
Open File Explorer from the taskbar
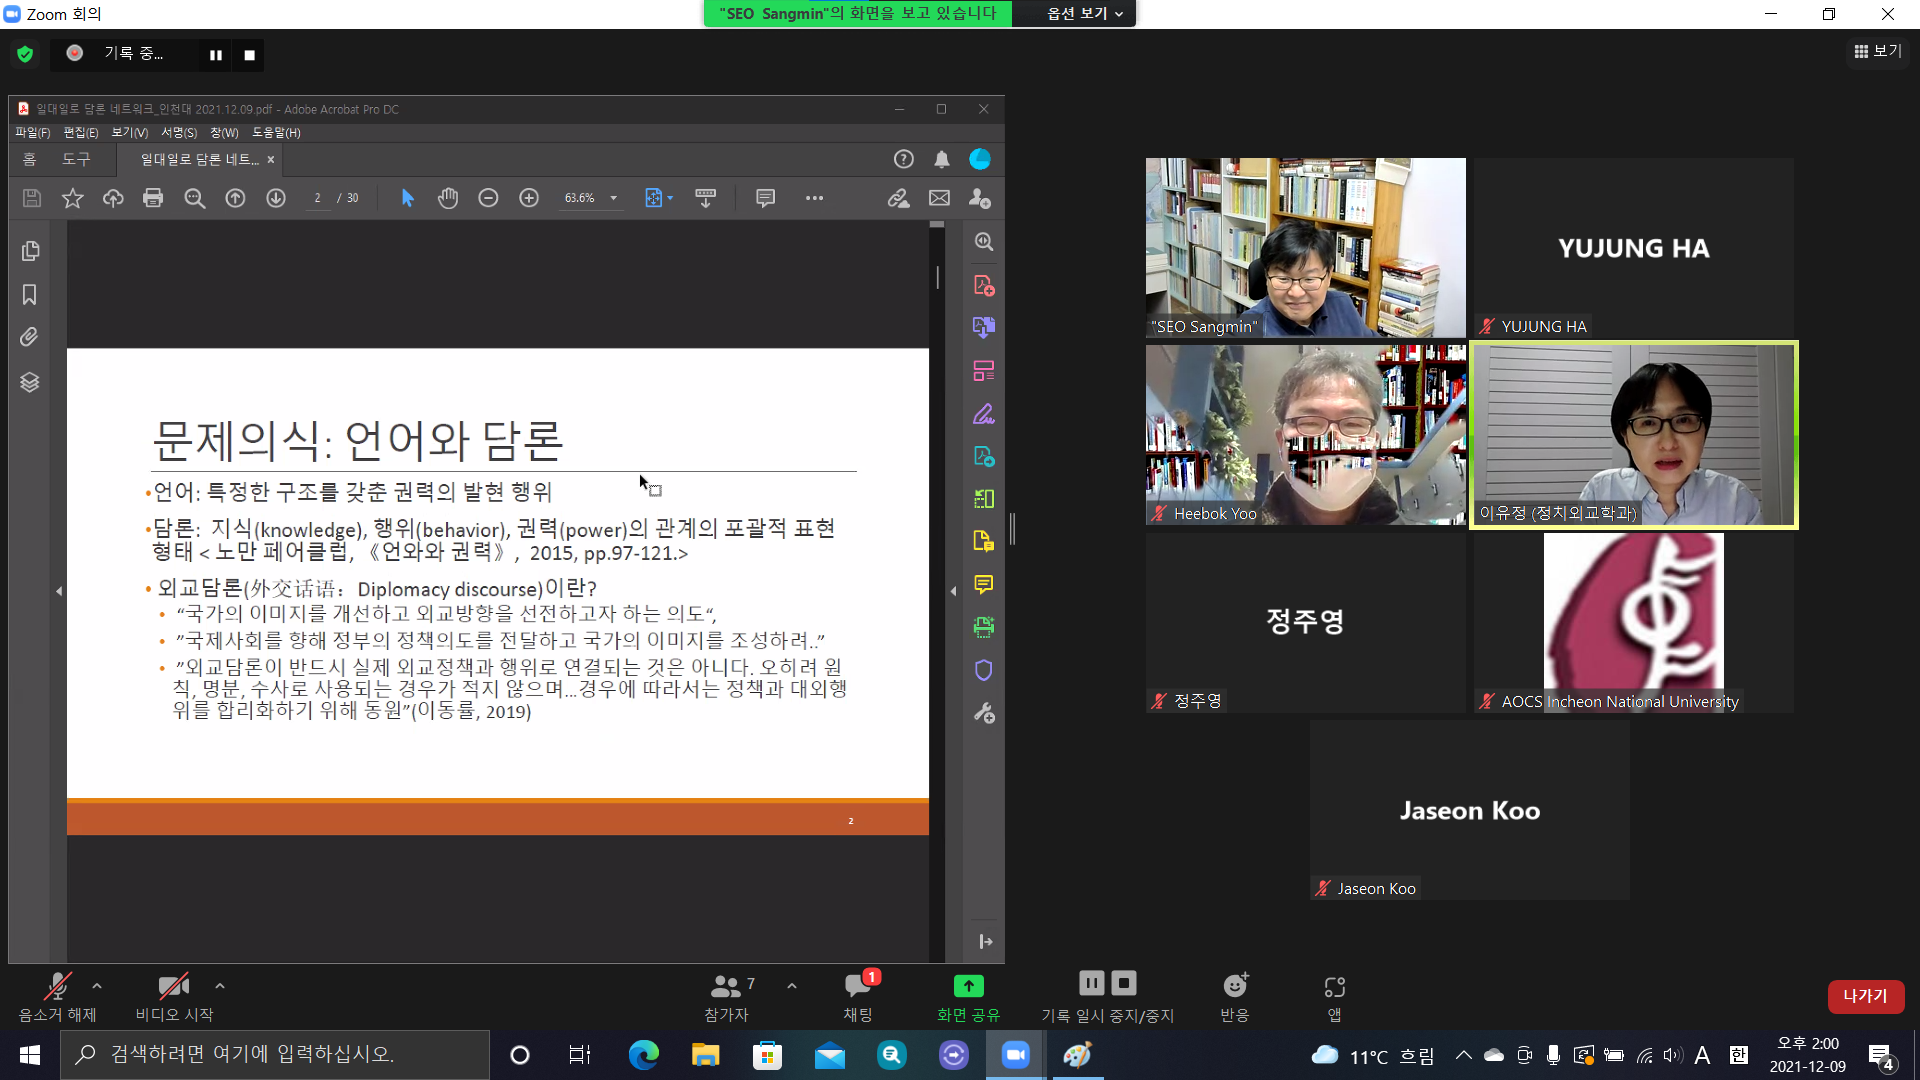705,1055
